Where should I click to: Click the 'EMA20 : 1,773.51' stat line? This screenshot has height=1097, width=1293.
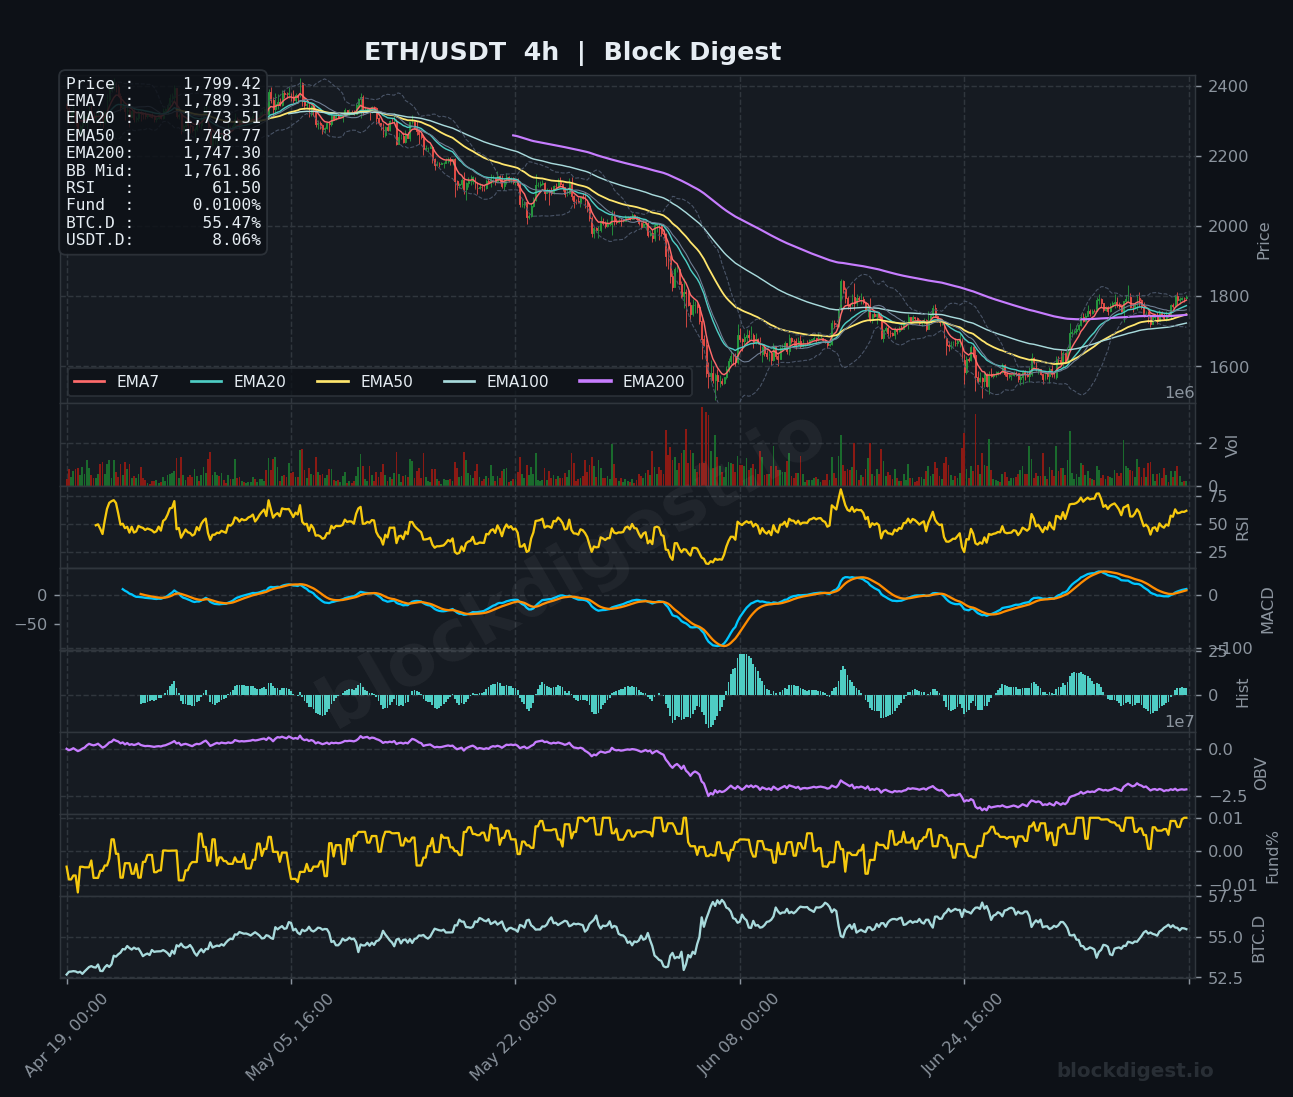click(x=163, y=118)
